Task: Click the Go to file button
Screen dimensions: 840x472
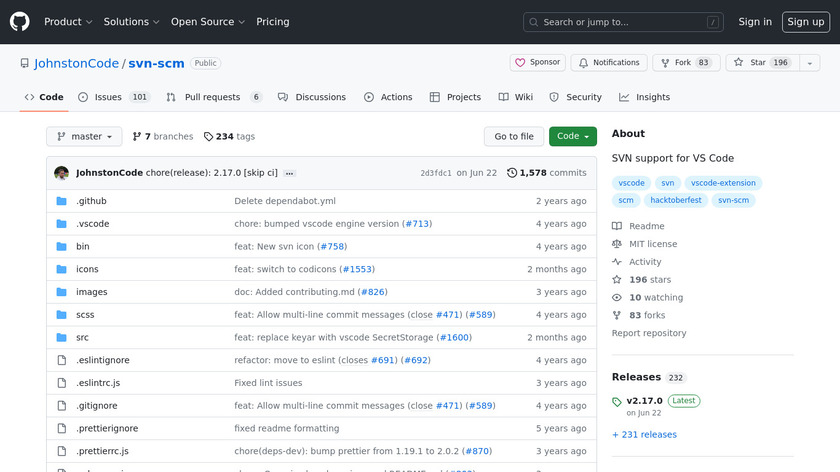Action: click(x=514, y=136)
